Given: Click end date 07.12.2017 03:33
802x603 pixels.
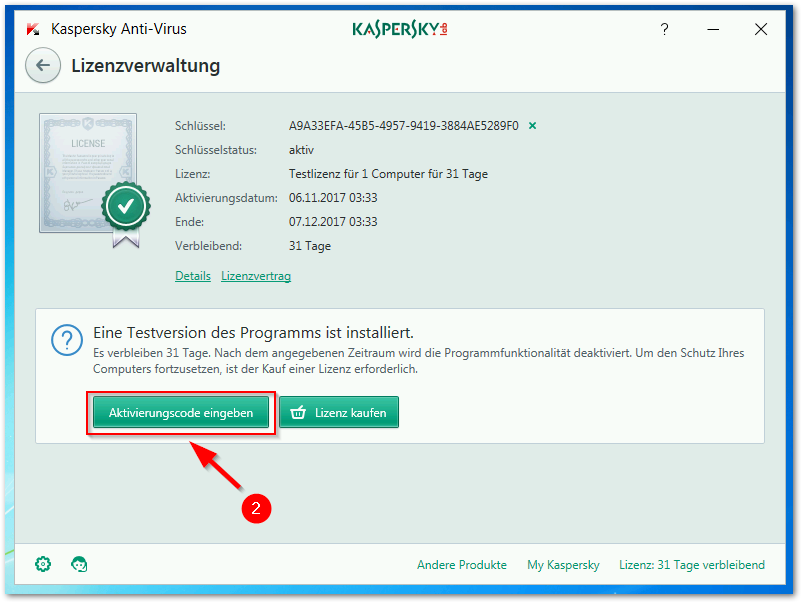Looking at the screenshot, I should tap(333, 222).
